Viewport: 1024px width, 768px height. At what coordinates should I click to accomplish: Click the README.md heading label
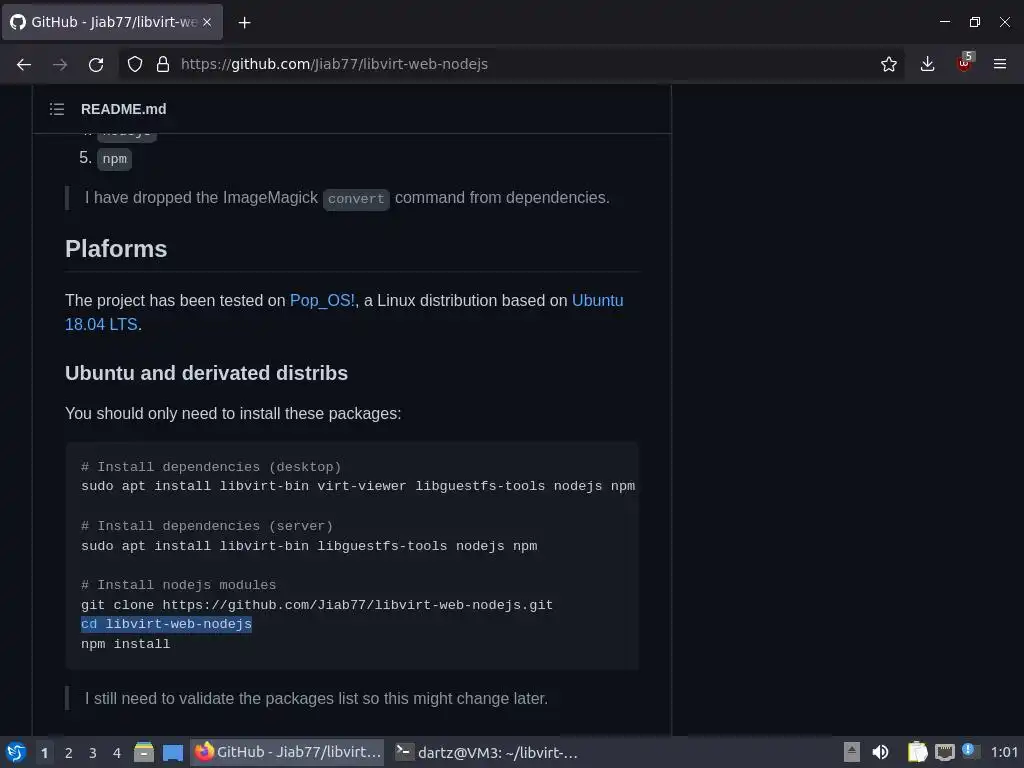123,109
